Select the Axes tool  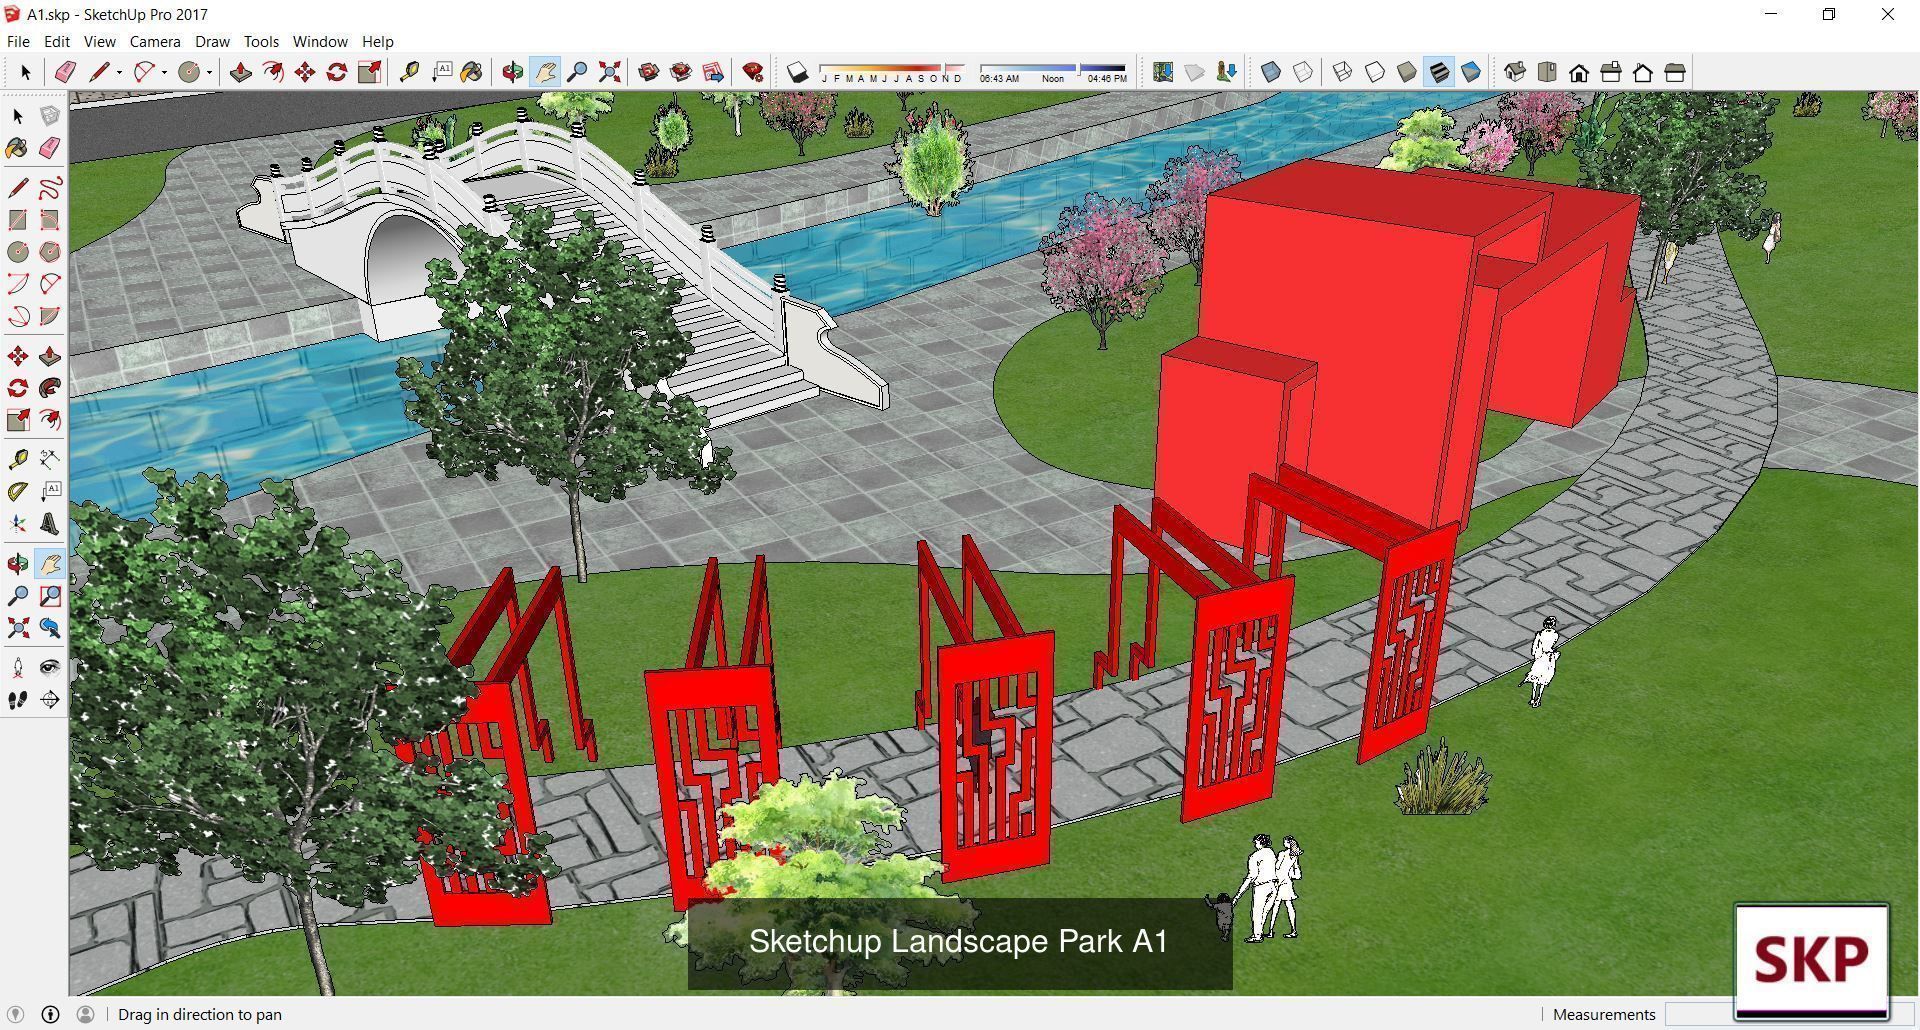click(x=18, y=524)
